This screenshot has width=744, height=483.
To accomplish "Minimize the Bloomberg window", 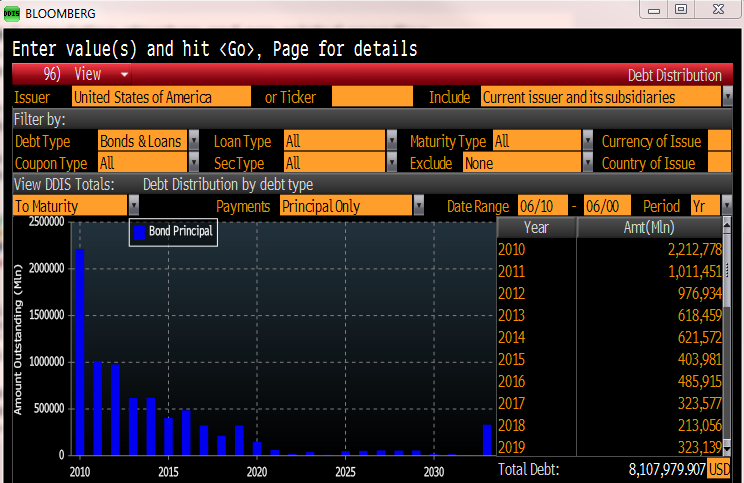I will pos(654,9).
